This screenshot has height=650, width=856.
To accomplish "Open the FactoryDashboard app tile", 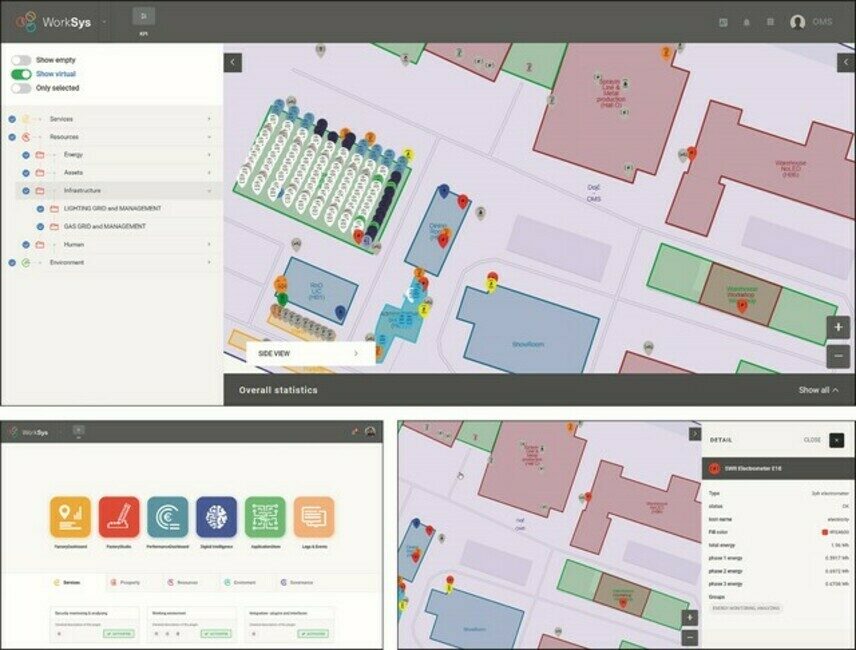I will (x=70, y=516).
